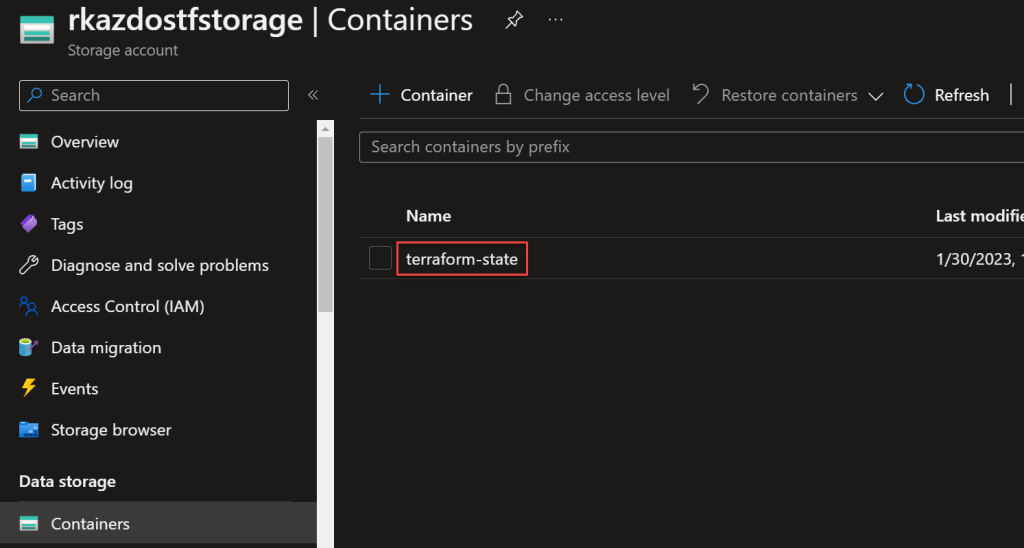Click the Refresh button
Viewport: 1024px width, 548px height.
point(946,95)
